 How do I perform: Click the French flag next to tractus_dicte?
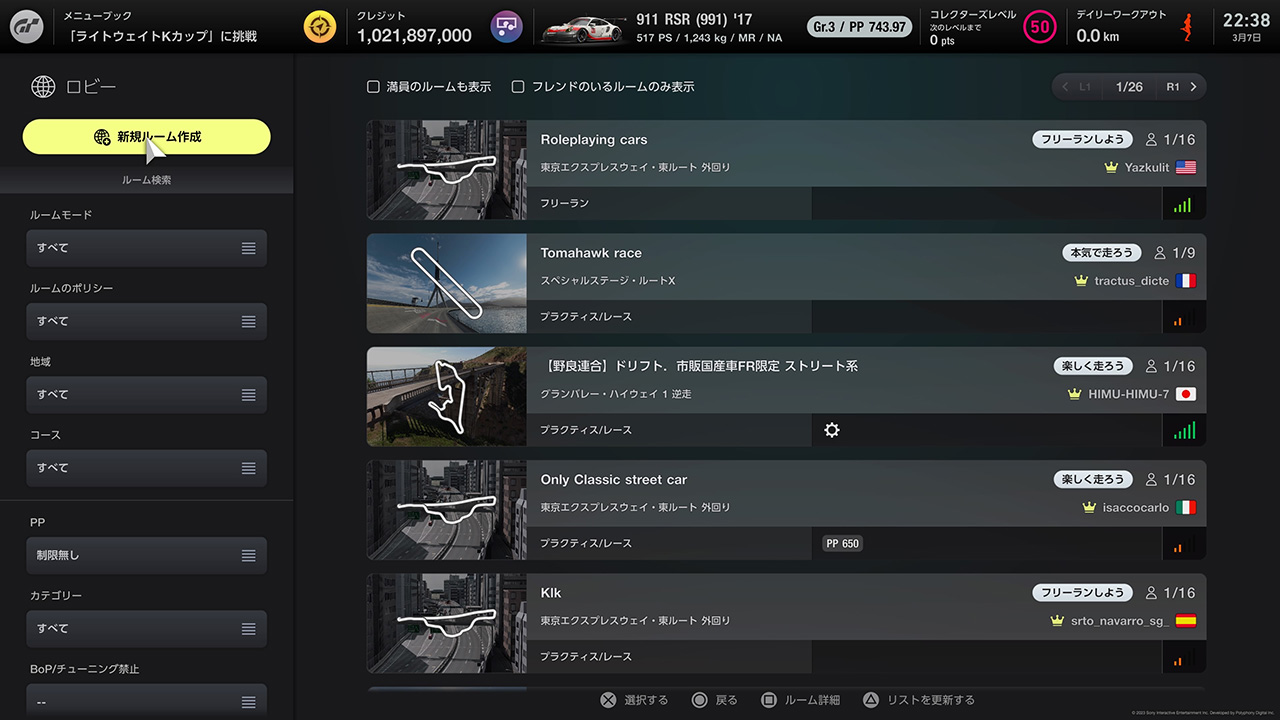[1186, 281]
